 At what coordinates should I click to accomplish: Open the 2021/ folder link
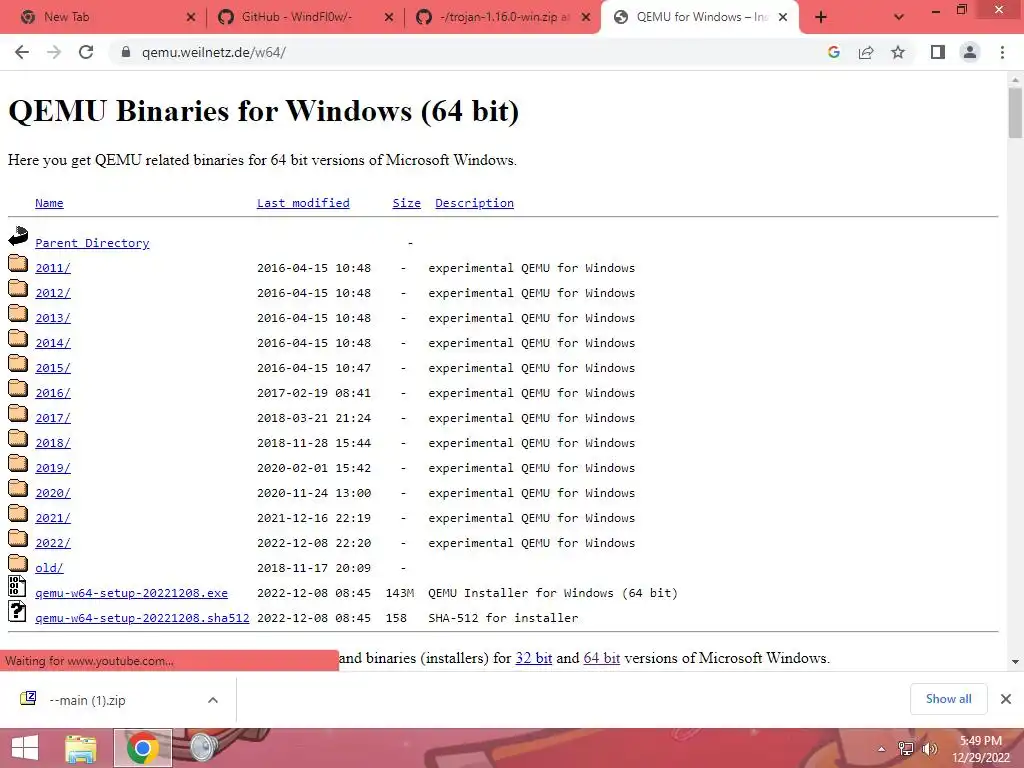tap(53, 518)
